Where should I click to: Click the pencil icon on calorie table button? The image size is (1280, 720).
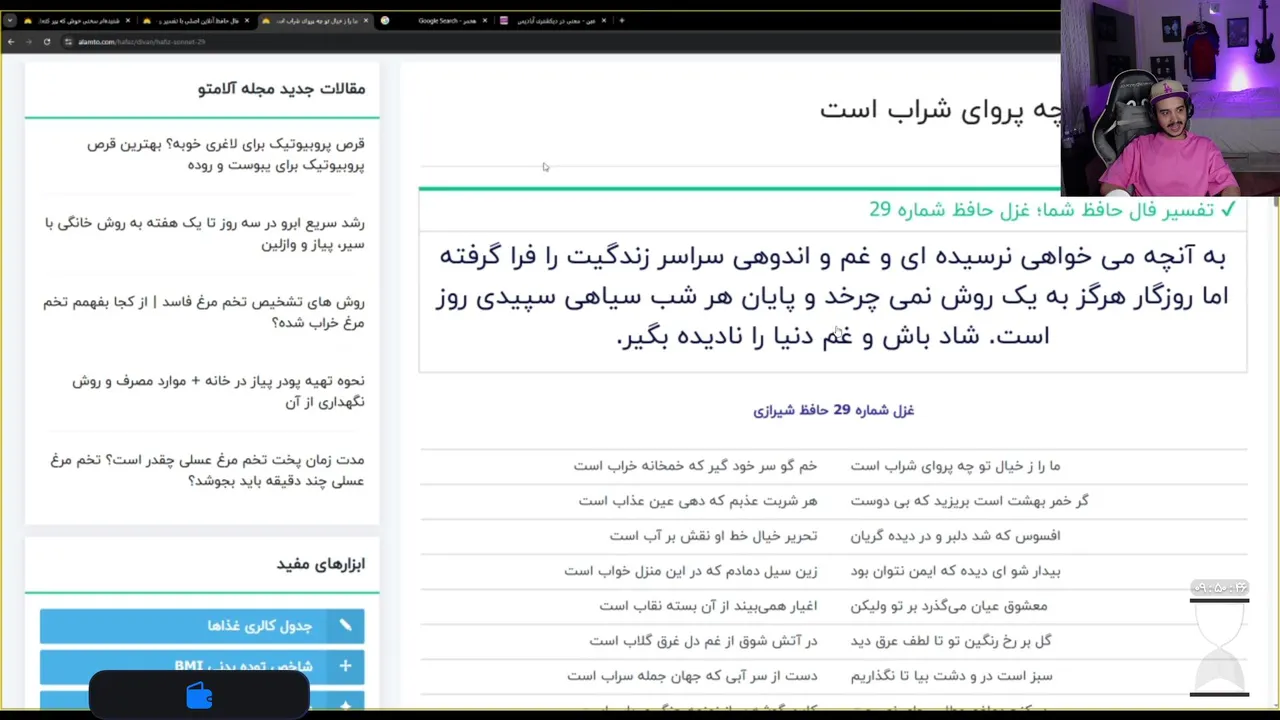pyautogui.click(x=345, y=625)
